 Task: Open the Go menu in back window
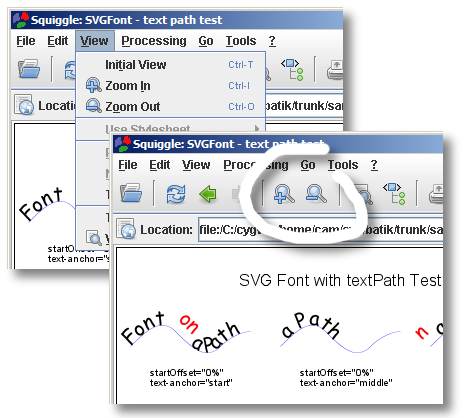point(206,41)
